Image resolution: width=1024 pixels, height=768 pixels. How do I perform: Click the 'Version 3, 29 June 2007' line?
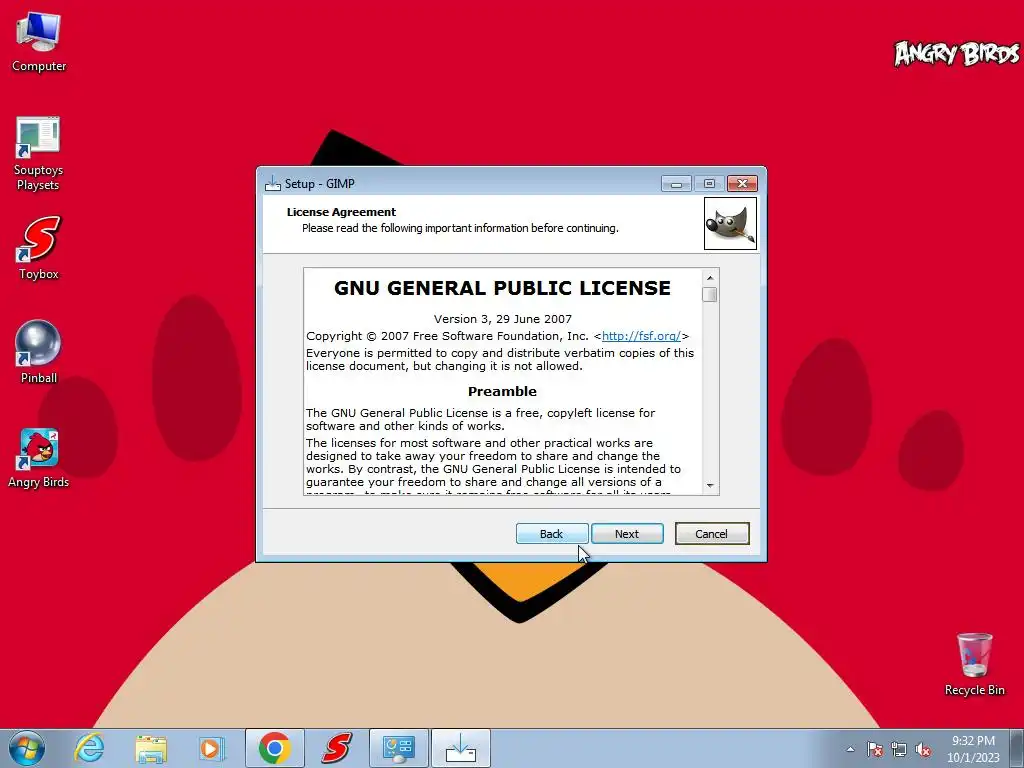tap(503, 319)
